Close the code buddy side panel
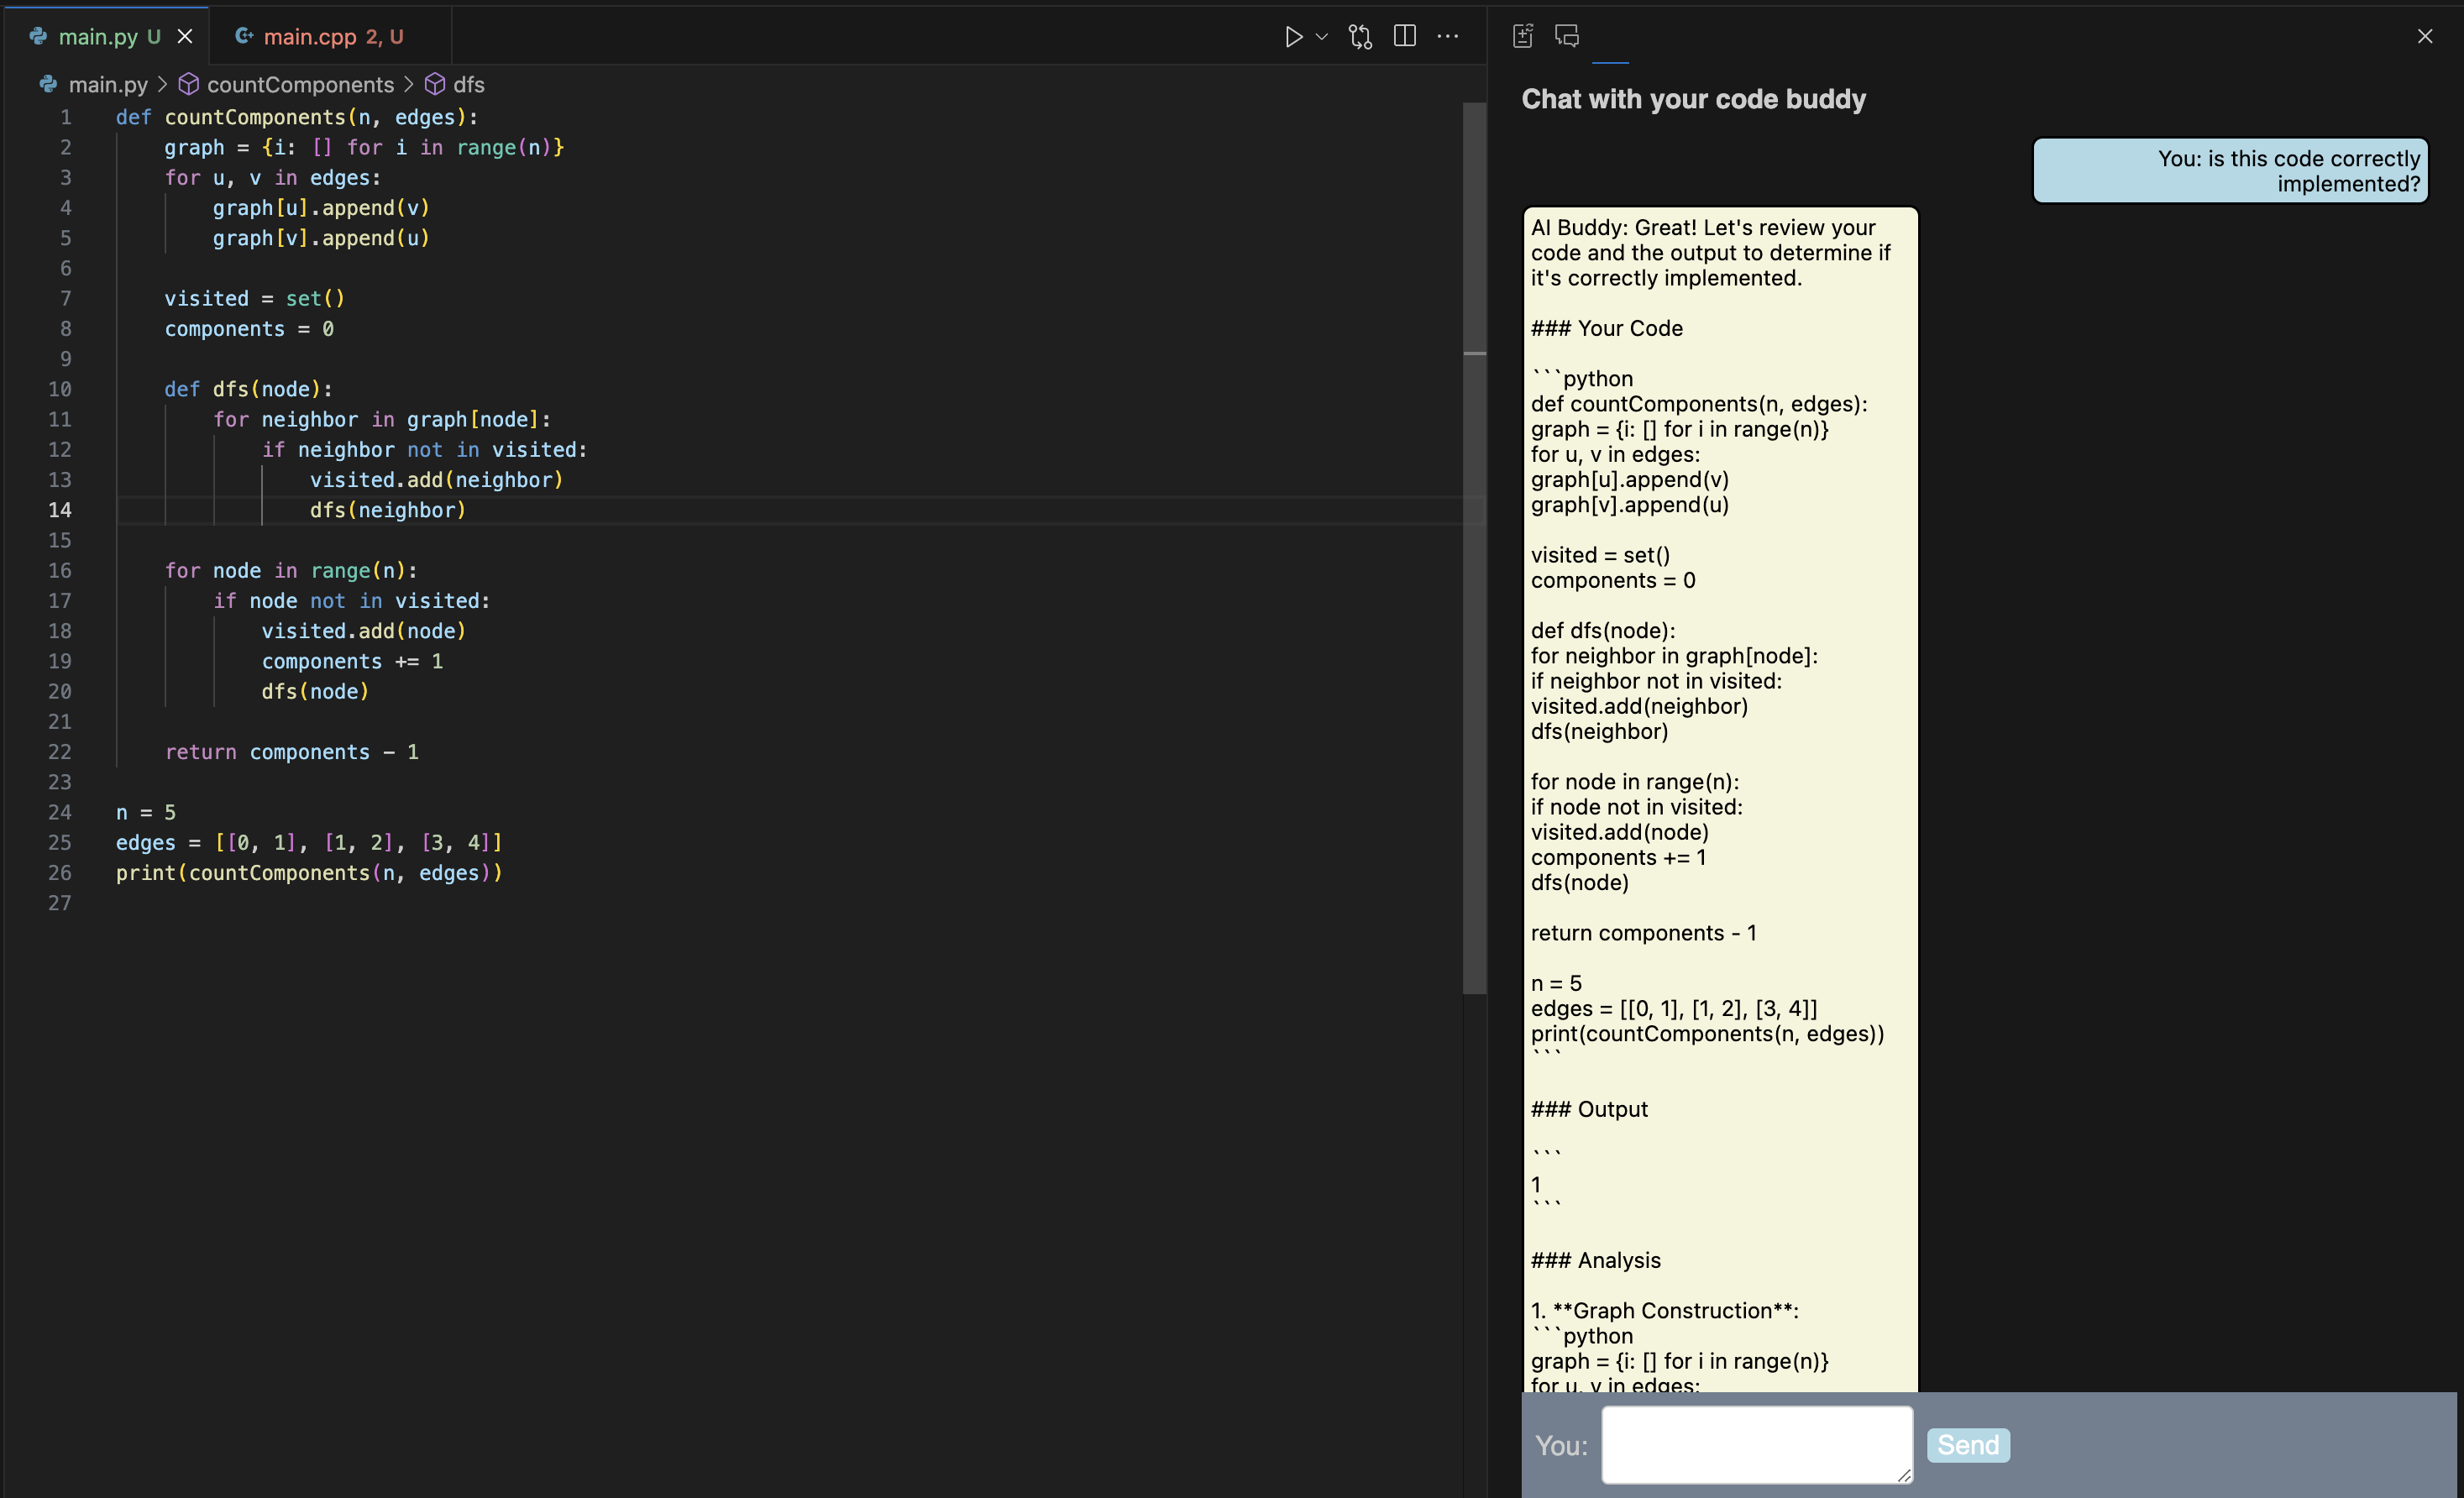This screenshot has height=1498, width=2464. (x=2424, y=37)
